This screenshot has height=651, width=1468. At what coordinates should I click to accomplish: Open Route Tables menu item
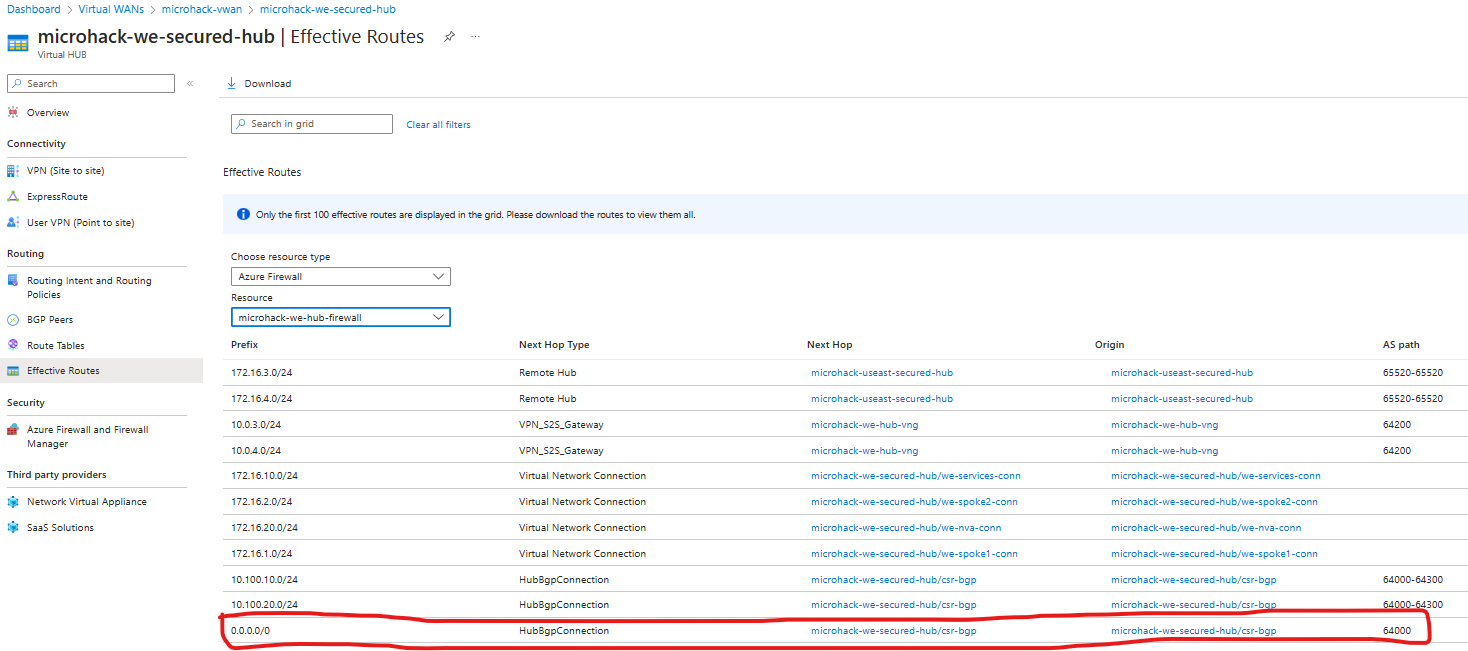pyautogui.click(x=56, y=346)
